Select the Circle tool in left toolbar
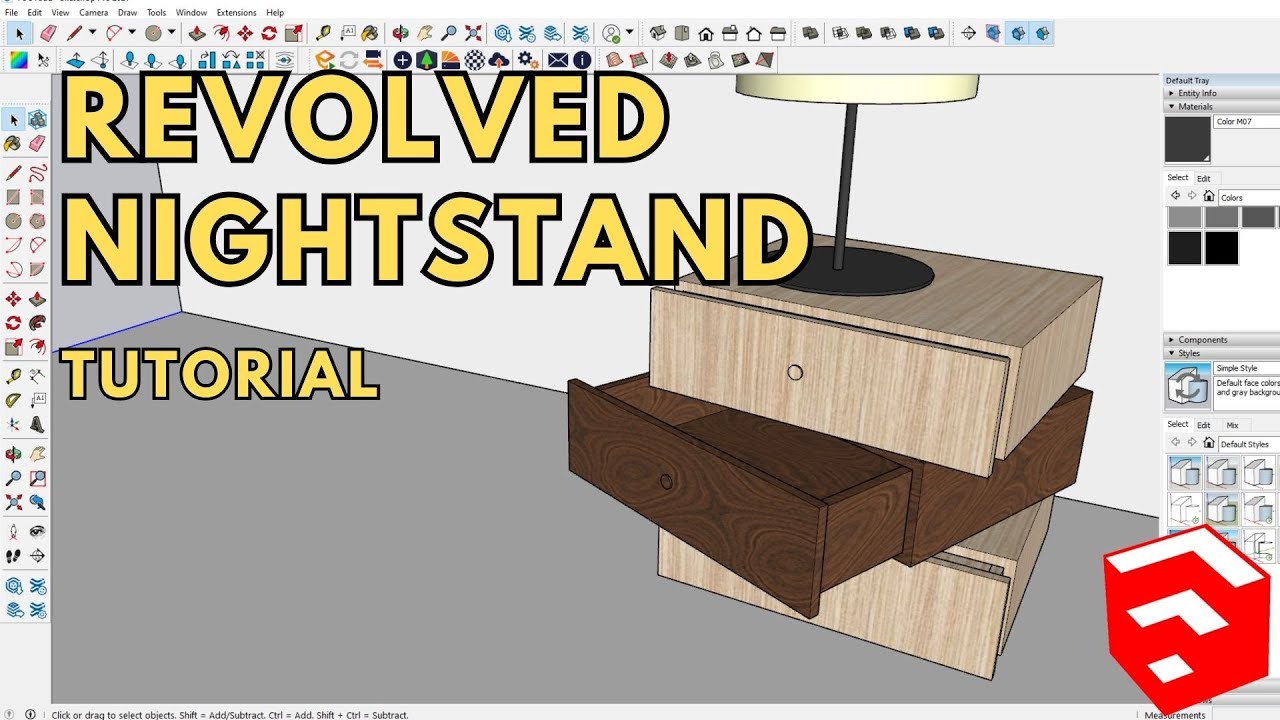 click(x=13, y=221)
